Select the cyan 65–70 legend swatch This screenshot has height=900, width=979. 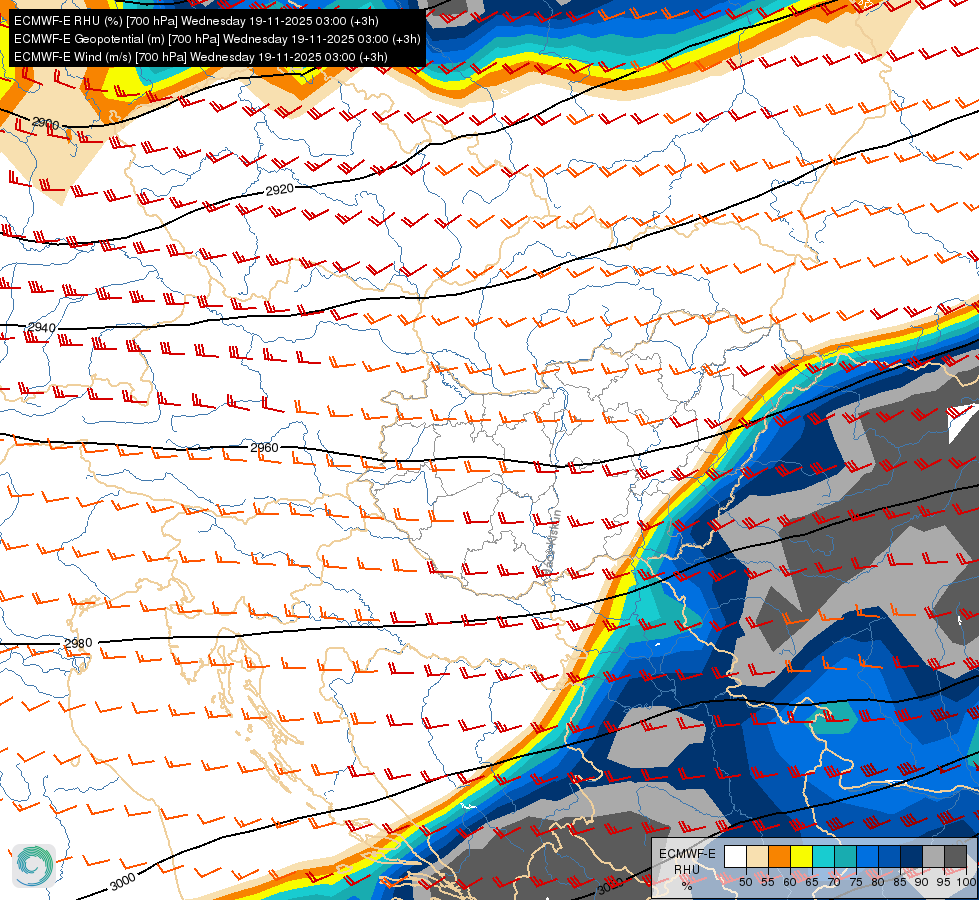pyautogui.click(x=824, y=856)
